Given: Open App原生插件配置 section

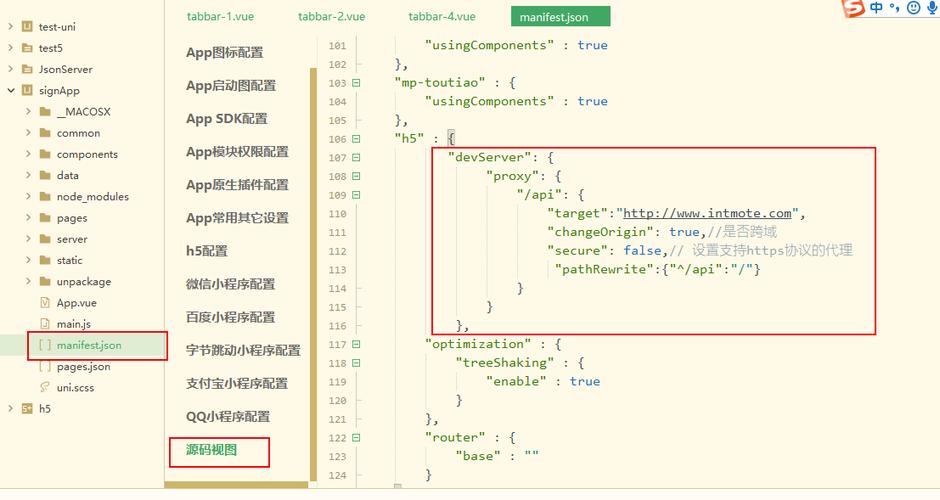Looking at the screenshot, I should (237, 185).
